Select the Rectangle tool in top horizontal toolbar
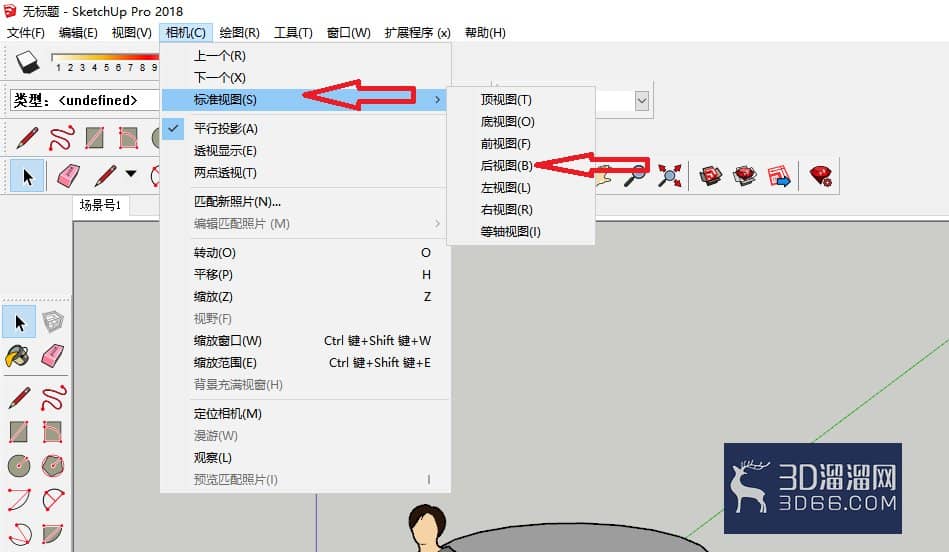Screen dimensions: 949x552 coord(94,138)
